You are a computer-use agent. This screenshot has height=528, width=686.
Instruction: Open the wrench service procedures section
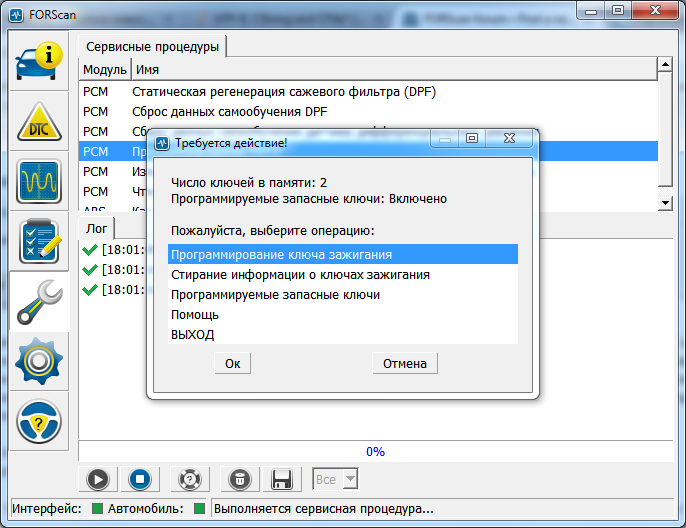pos(39,300)
